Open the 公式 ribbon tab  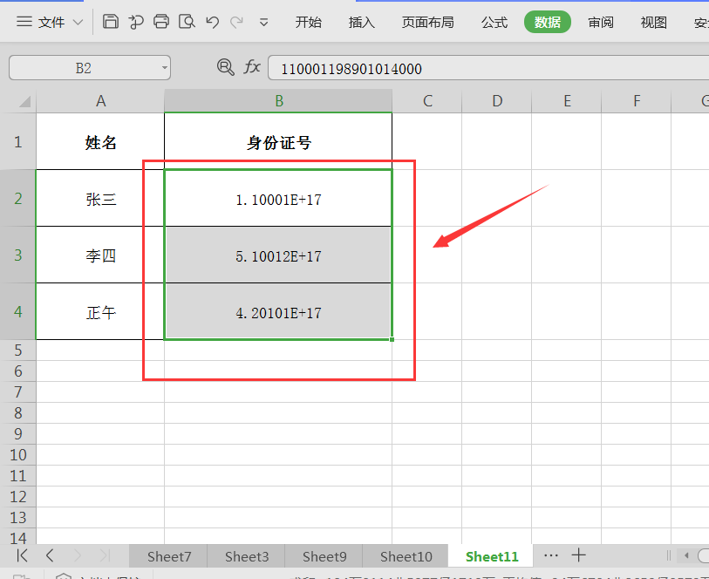pyautogui.click(x=494, y=22)
